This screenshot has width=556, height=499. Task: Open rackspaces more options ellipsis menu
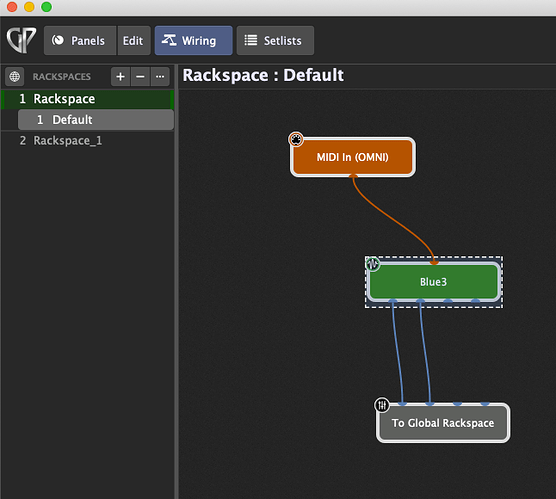(160, 76)
